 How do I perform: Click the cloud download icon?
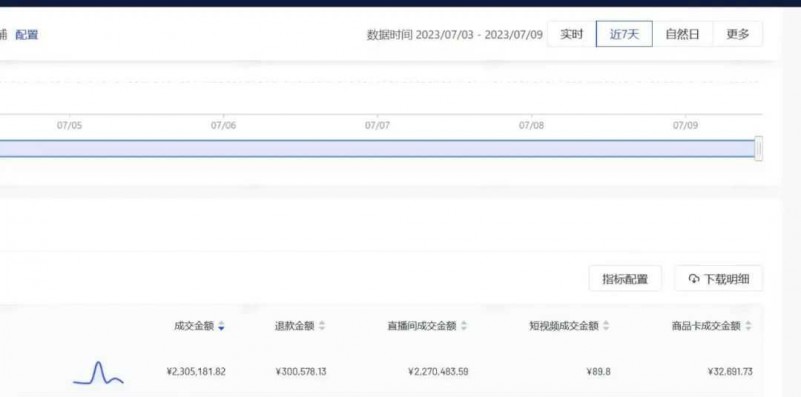click(x=694, y=279)
